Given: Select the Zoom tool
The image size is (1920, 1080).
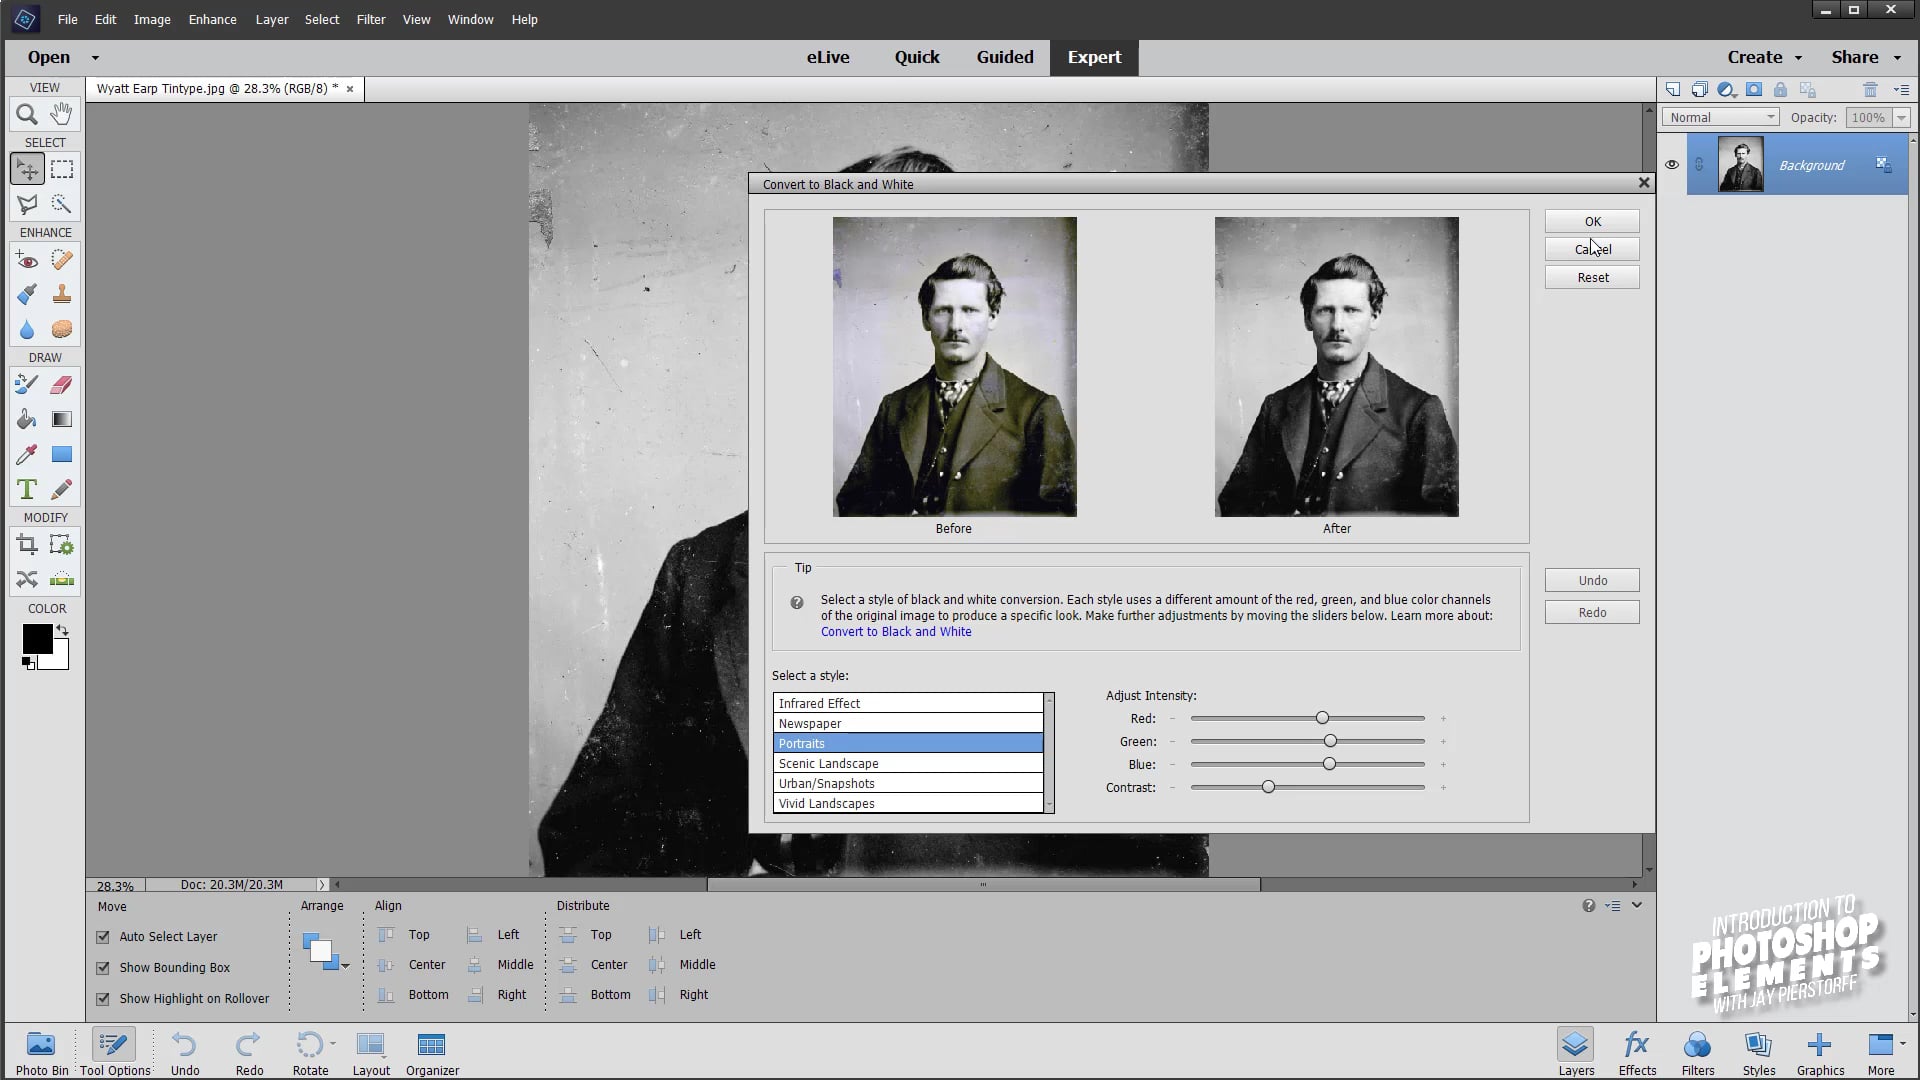Looking at the screenshot, I should pos(26,114).
